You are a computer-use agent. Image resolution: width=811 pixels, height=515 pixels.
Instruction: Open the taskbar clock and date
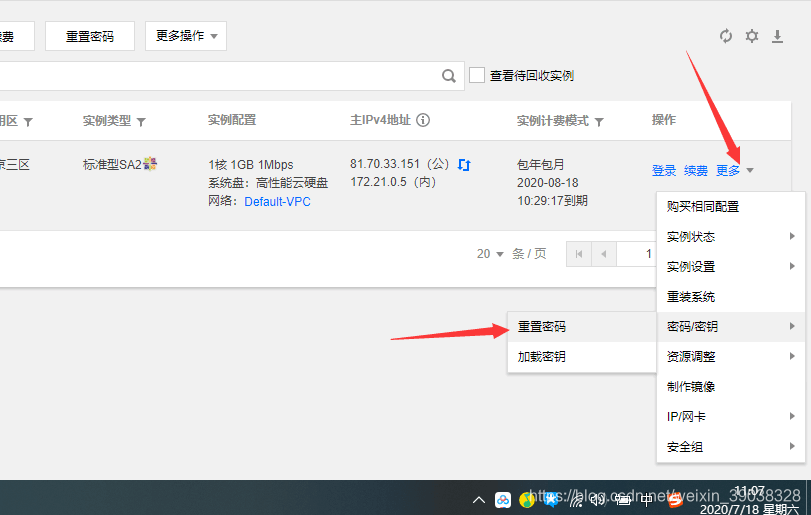pos(749,499)
